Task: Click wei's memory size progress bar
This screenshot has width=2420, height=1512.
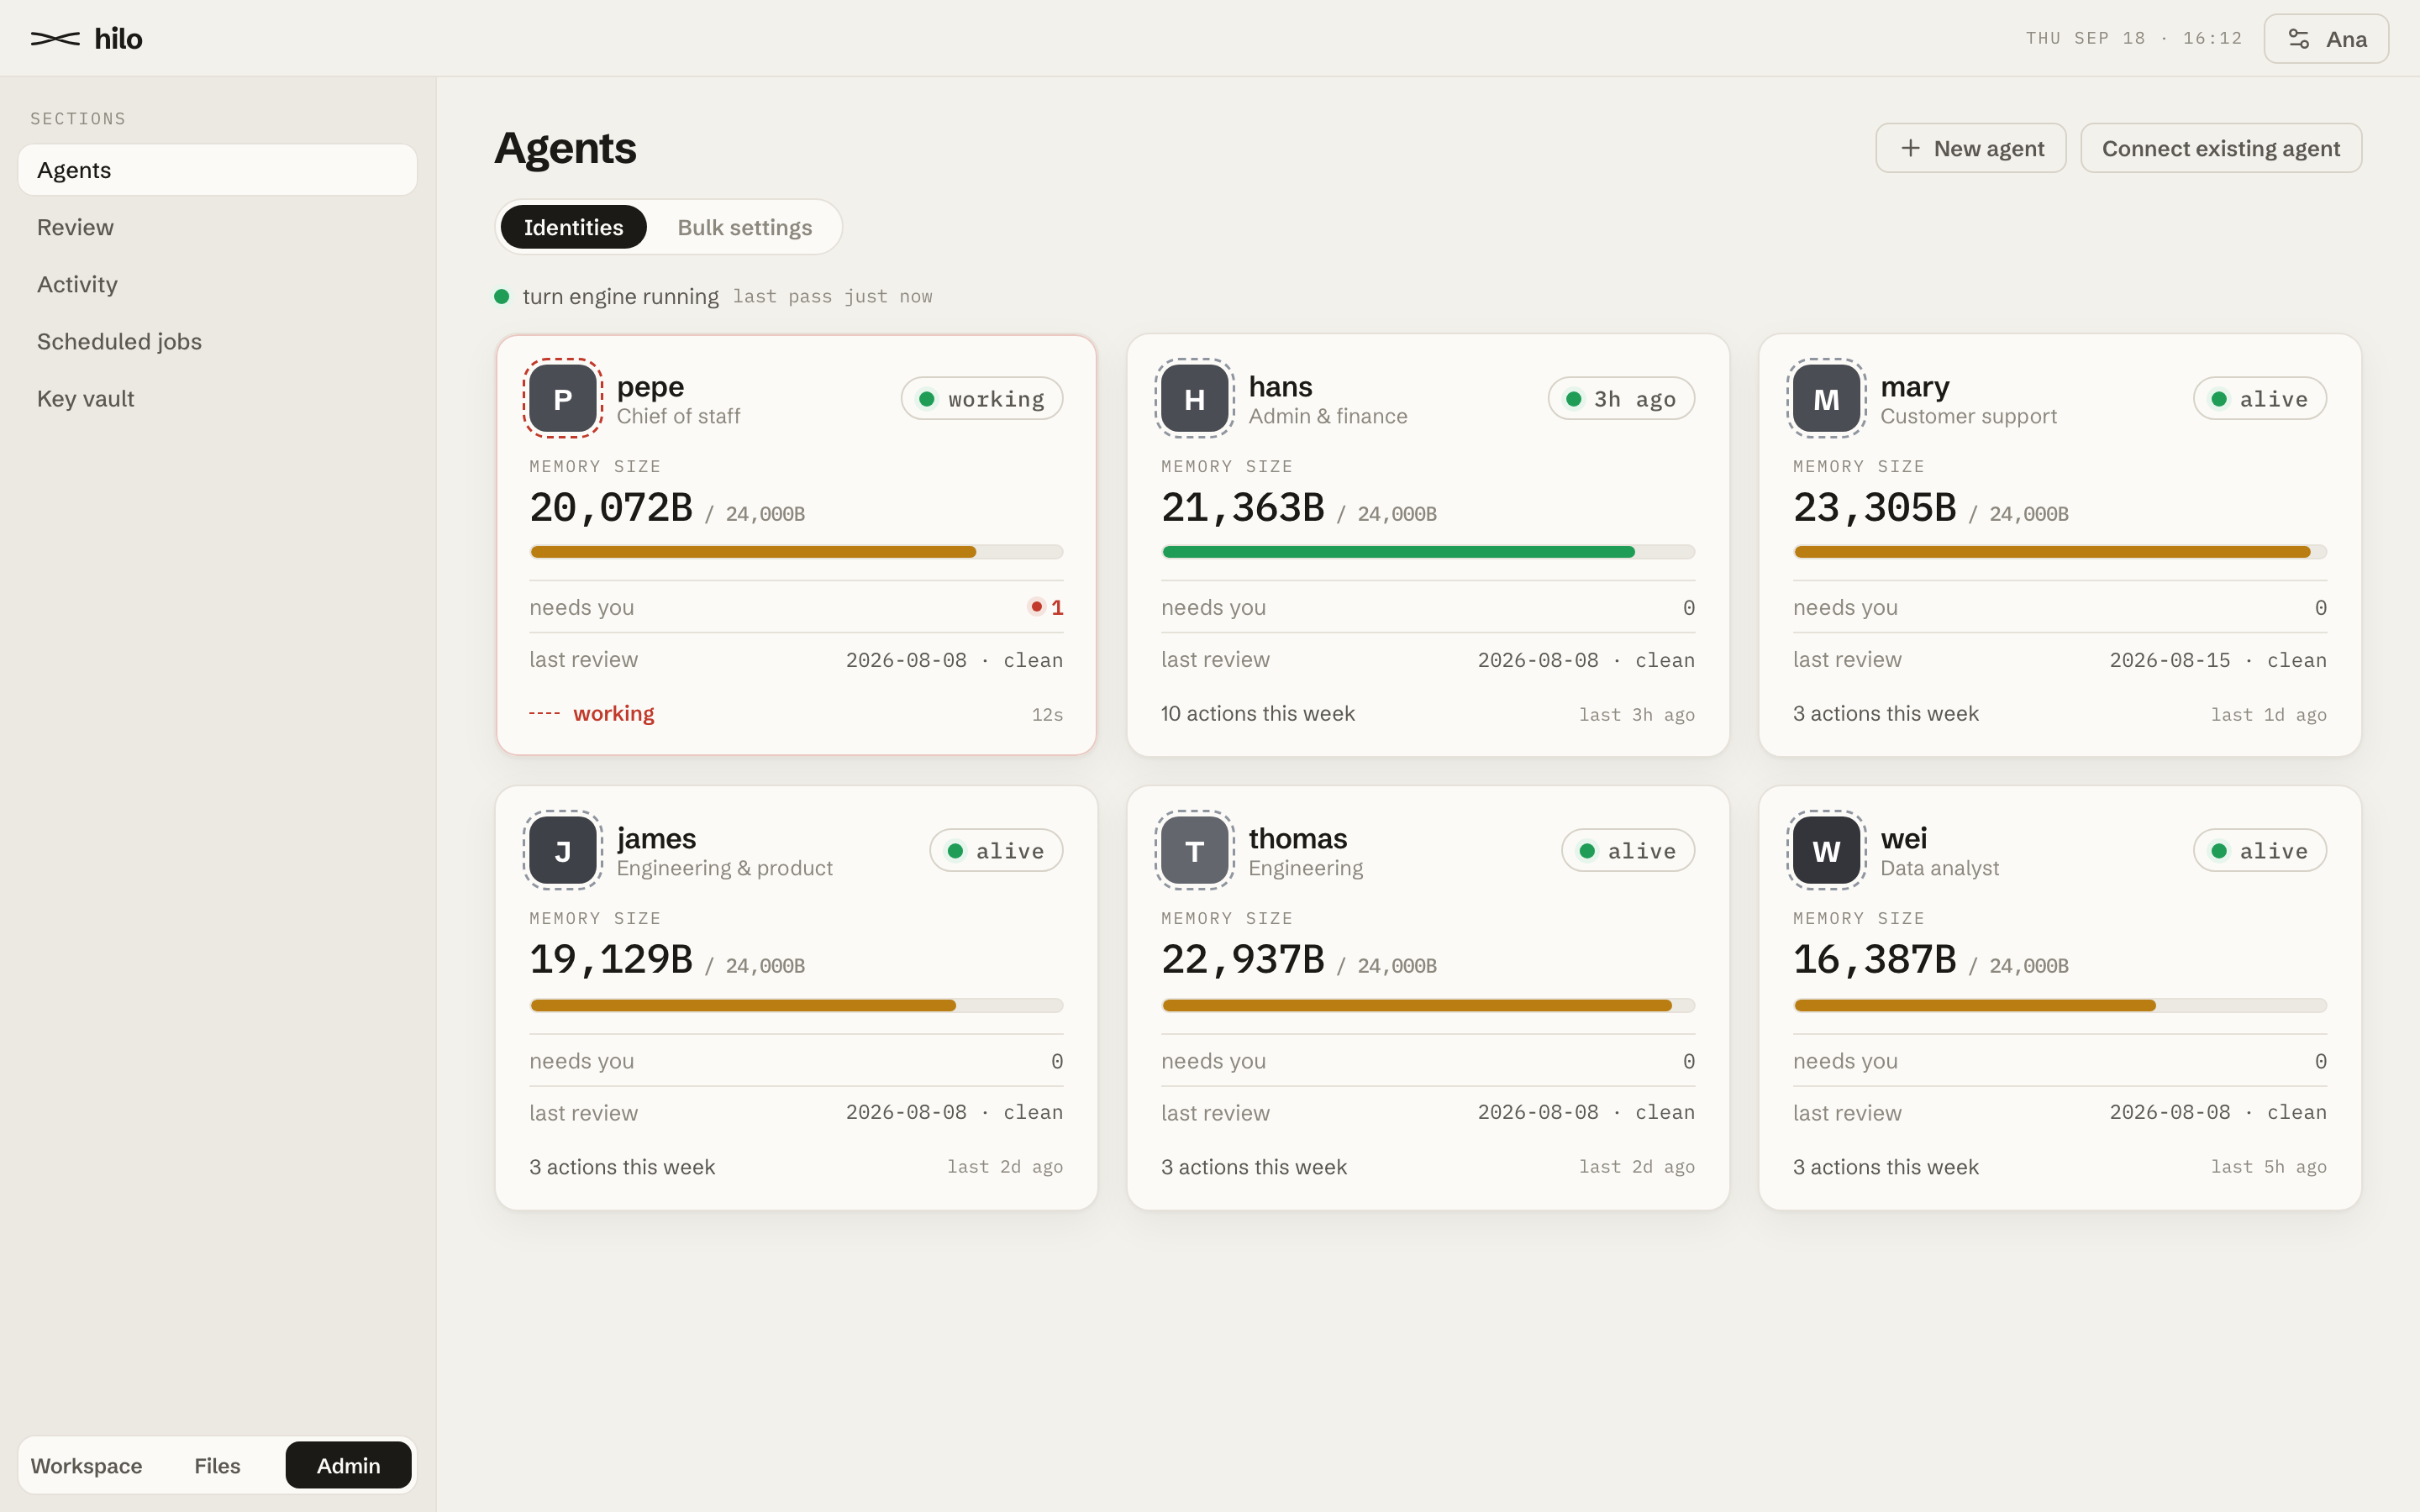Action: (x=2059, y=1005)
